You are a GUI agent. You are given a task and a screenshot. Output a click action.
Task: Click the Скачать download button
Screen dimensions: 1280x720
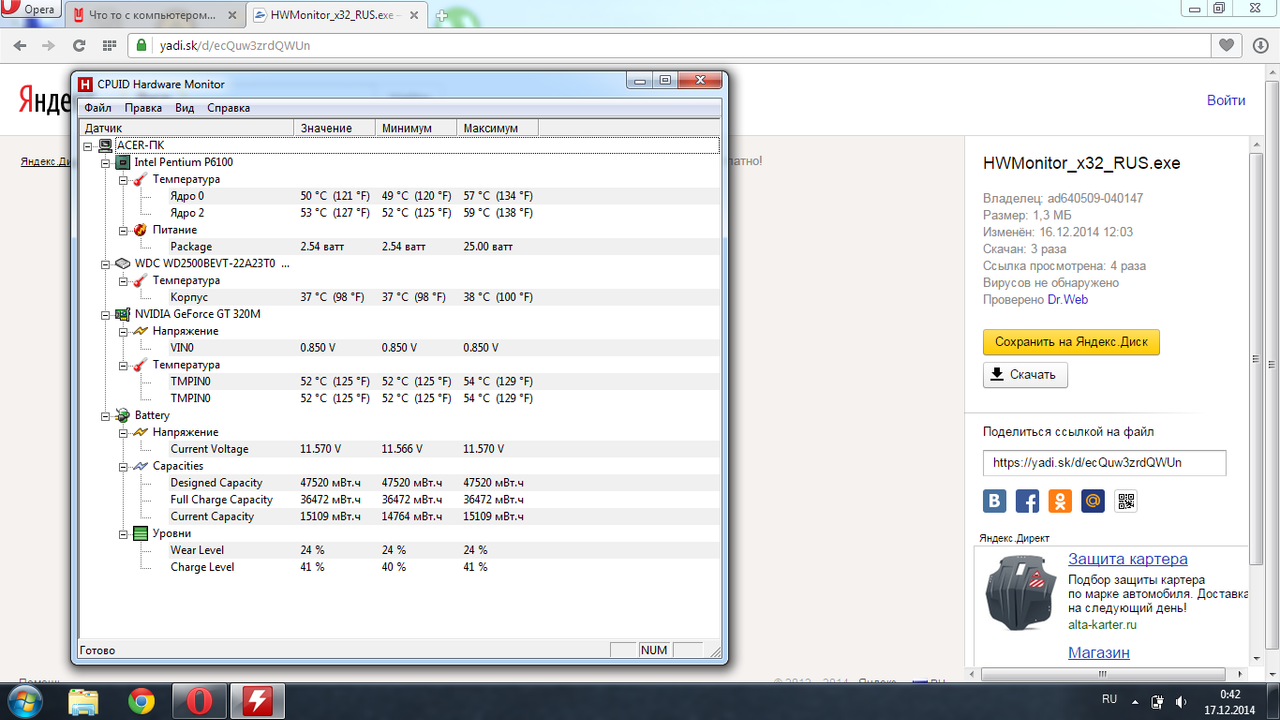coord(1025,375)
